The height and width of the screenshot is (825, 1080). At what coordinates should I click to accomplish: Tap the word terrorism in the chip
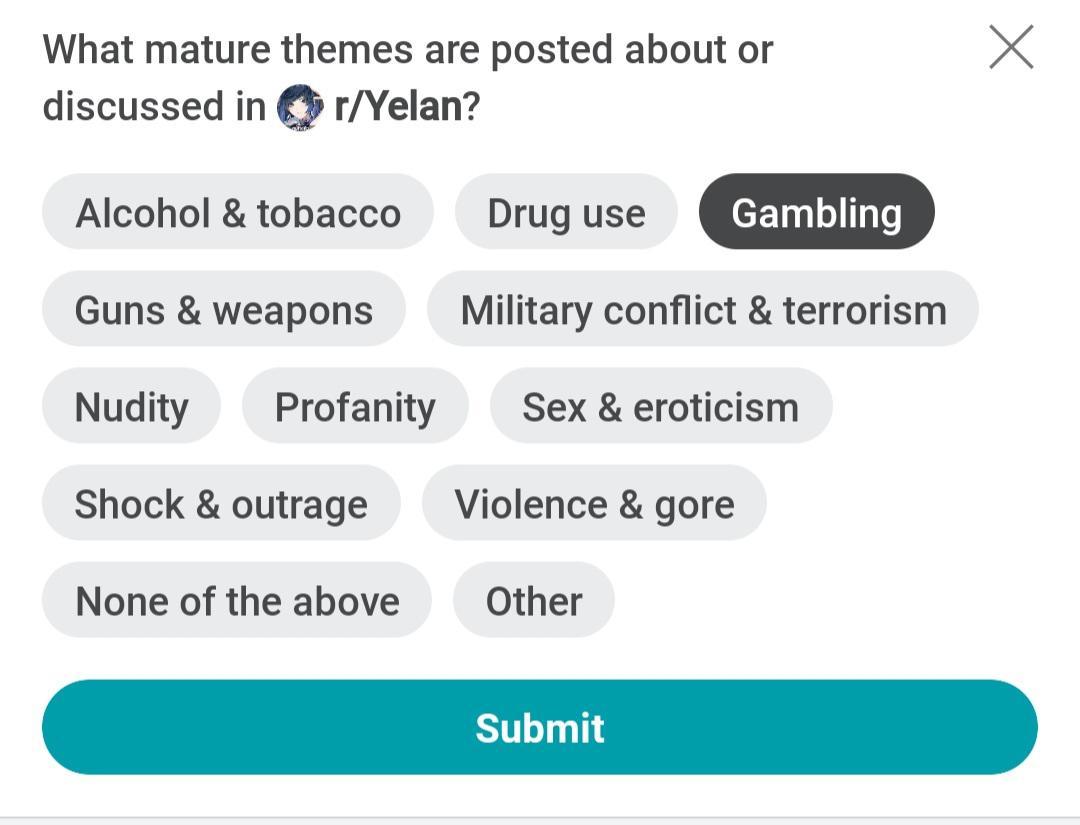(x=864, y=310)
